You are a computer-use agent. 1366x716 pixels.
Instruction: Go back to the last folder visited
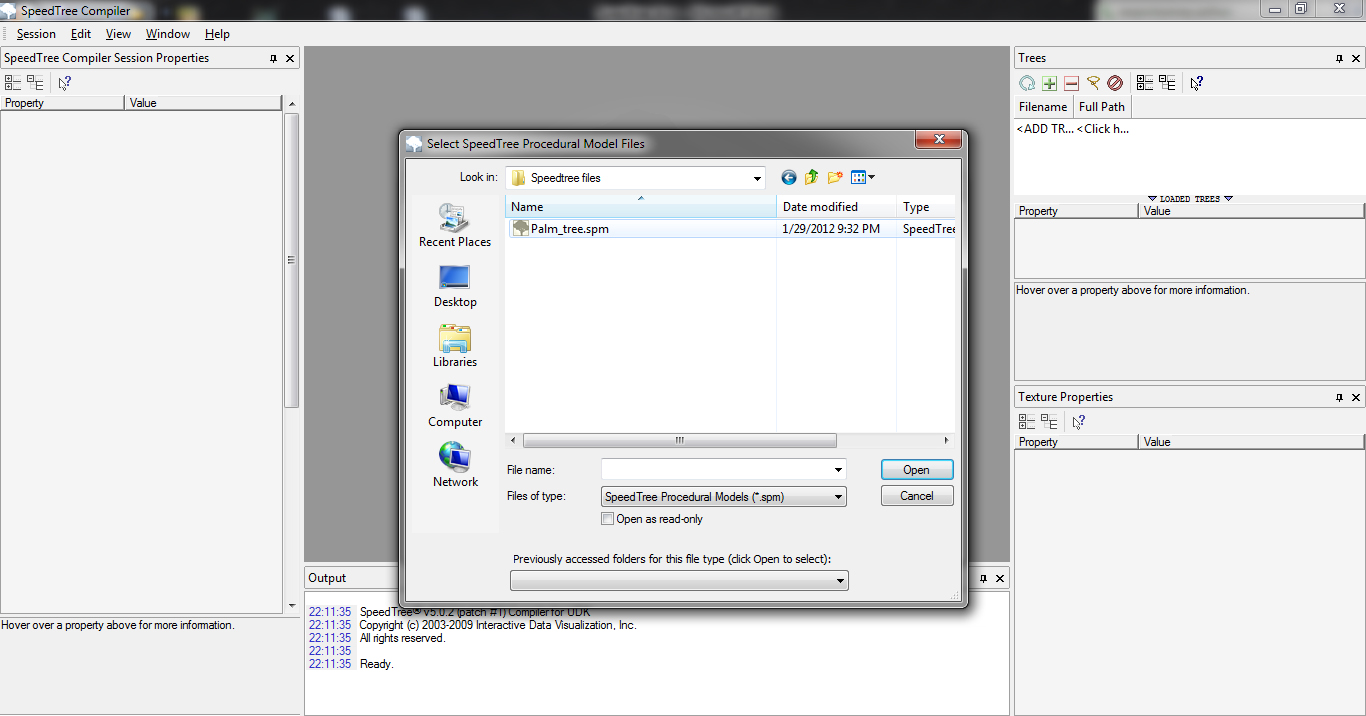[789, 177]
